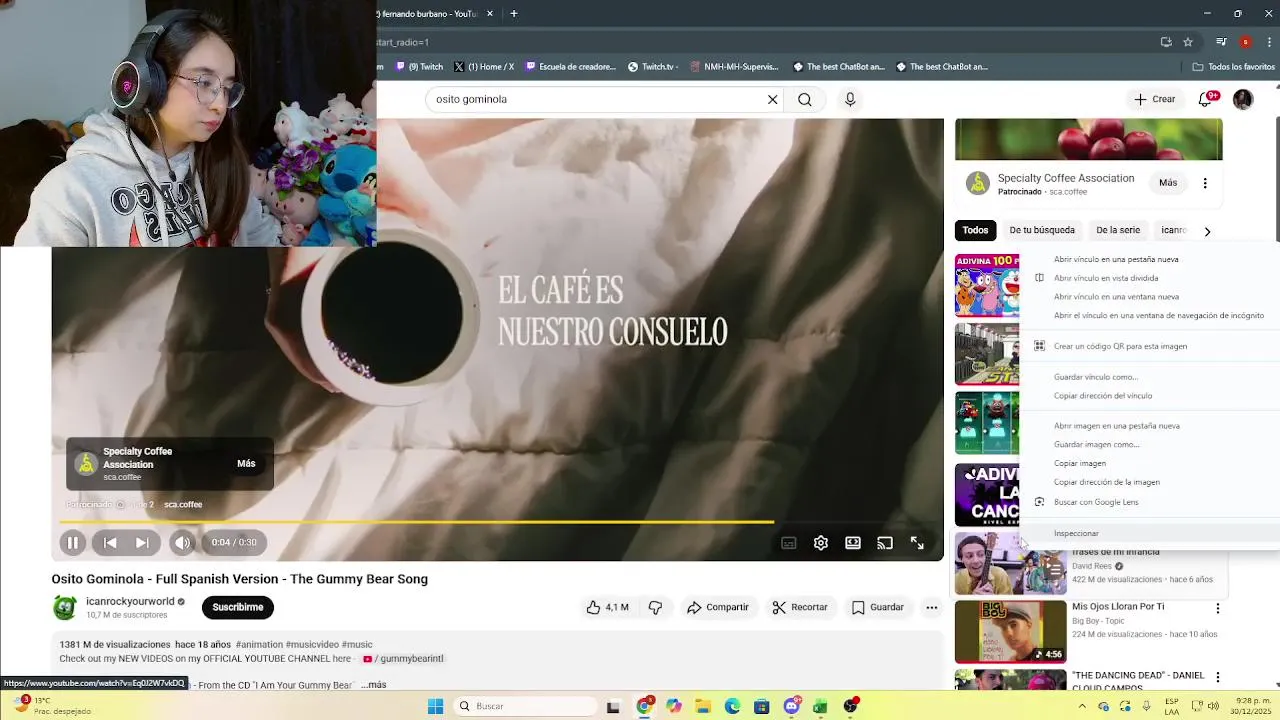Image resolution: width=1280 pixels, height=720 pixels.
Task: Choose Guardar vínculo como...
Action: coord(1149,377)
